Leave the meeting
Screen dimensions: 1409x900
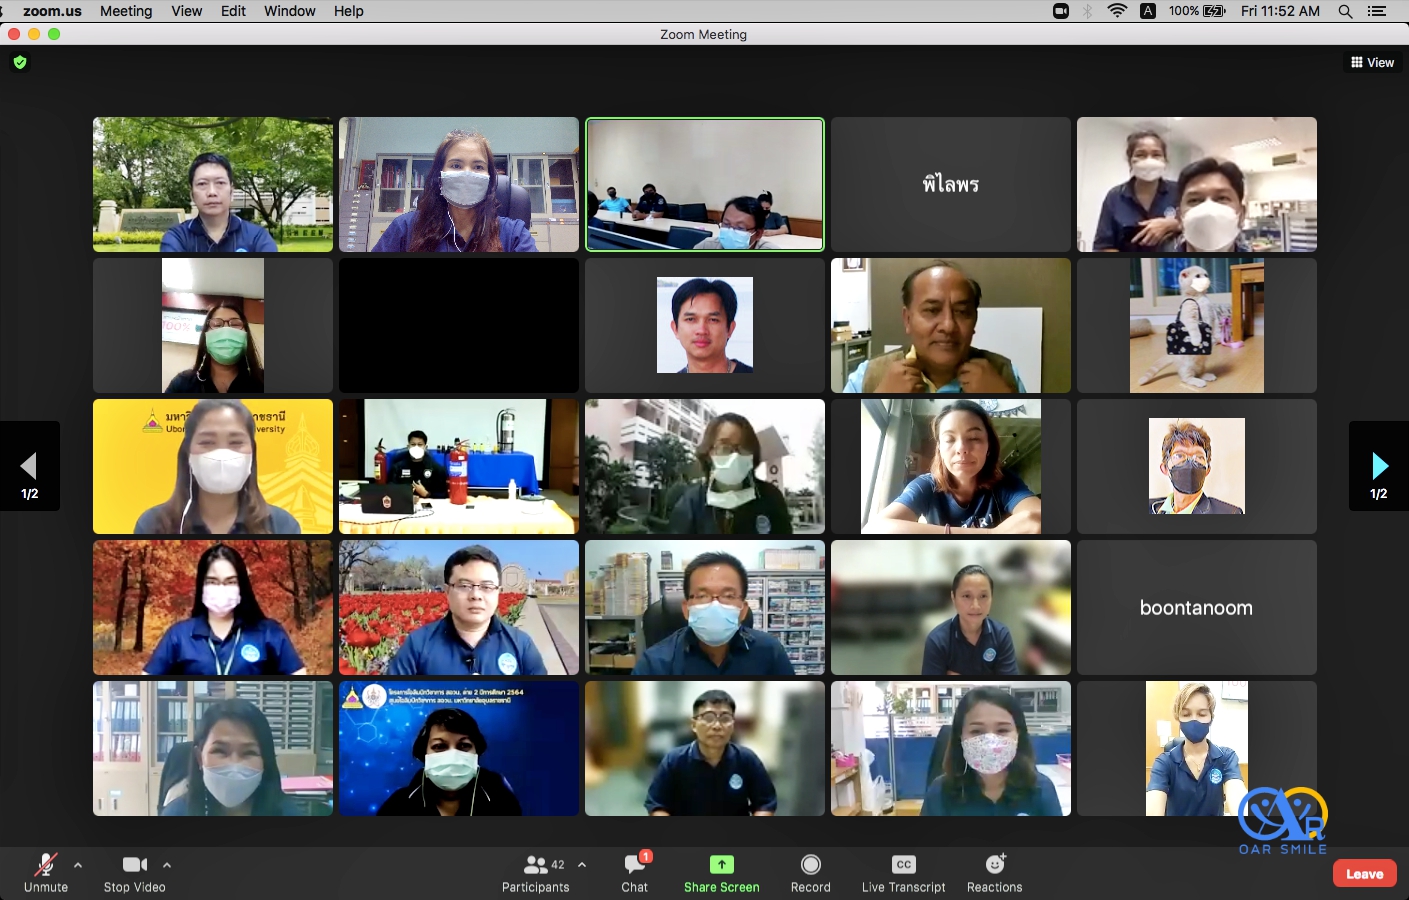coord(1364,873)
